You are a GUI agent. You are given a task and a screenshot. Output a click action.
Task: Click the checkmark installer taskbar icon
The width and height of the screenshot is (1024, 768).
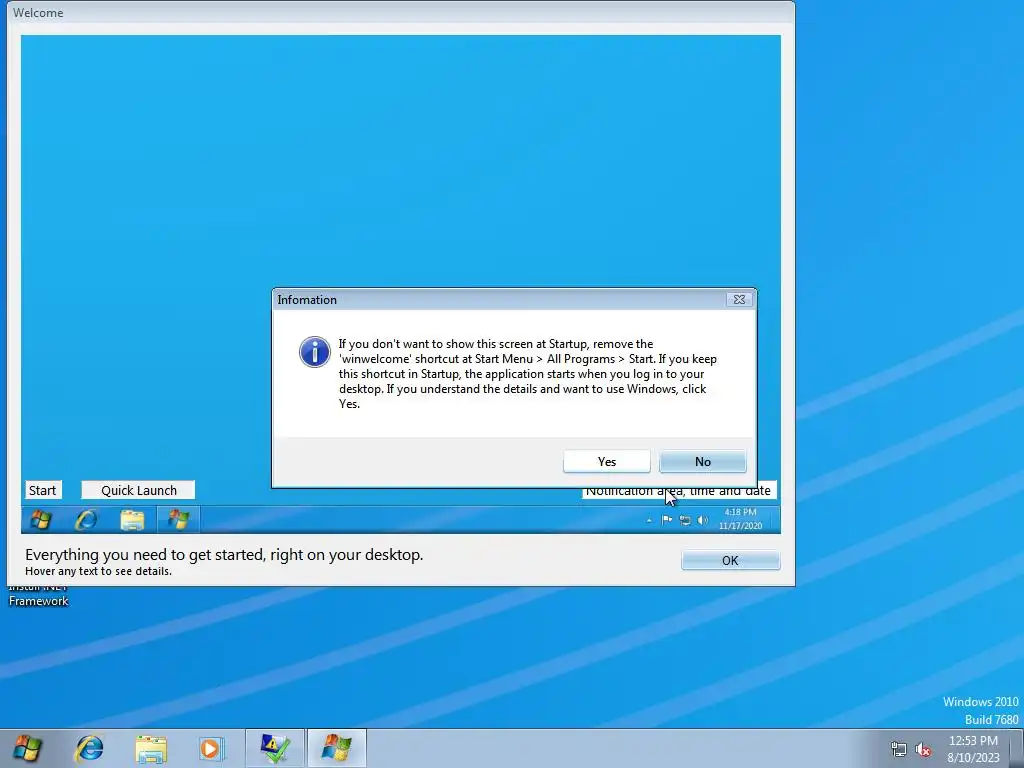pyautogui.click(x=275, y=748)
